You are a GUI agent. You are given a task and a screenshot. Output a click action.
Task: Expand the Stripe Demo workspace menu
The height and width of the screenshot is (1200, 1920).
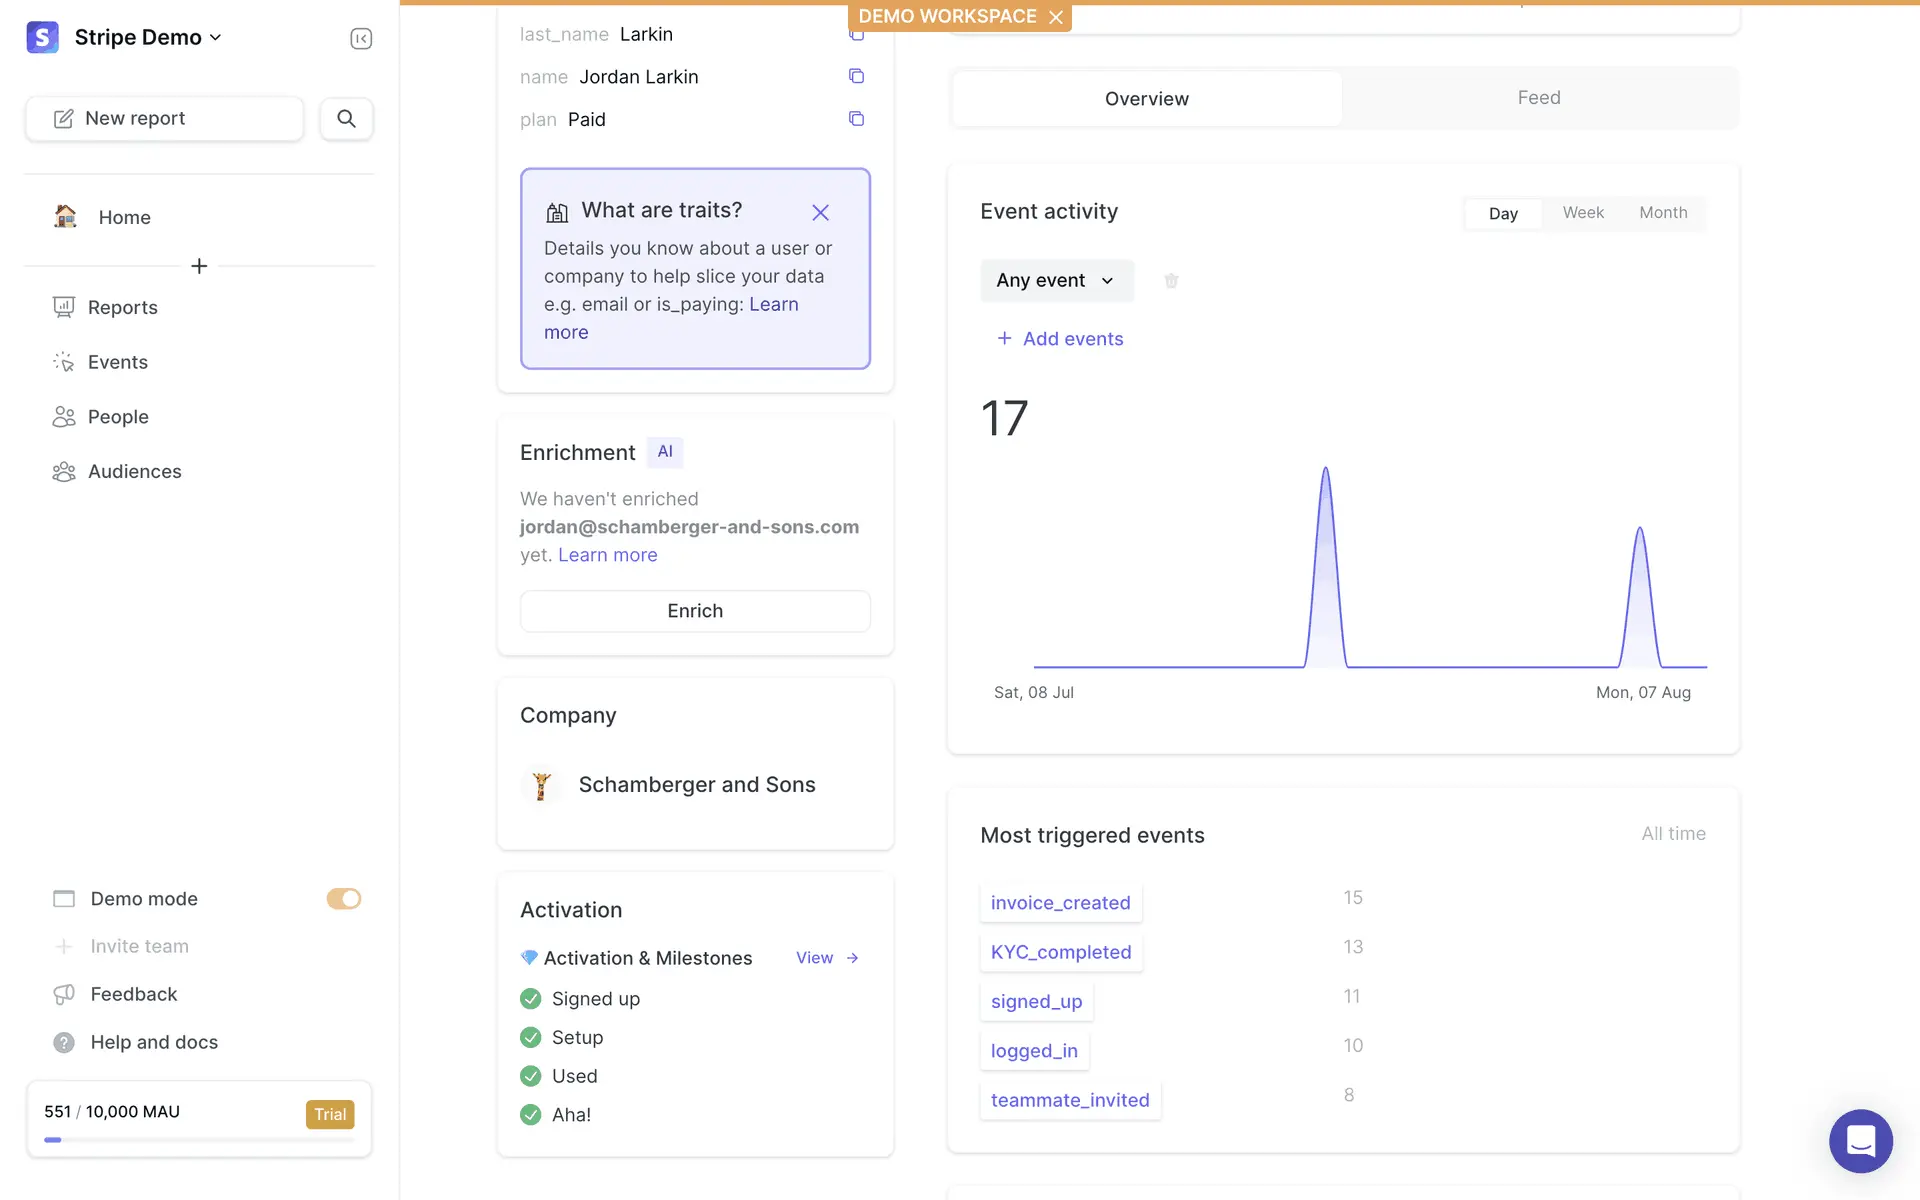click(x=148, y=38)
